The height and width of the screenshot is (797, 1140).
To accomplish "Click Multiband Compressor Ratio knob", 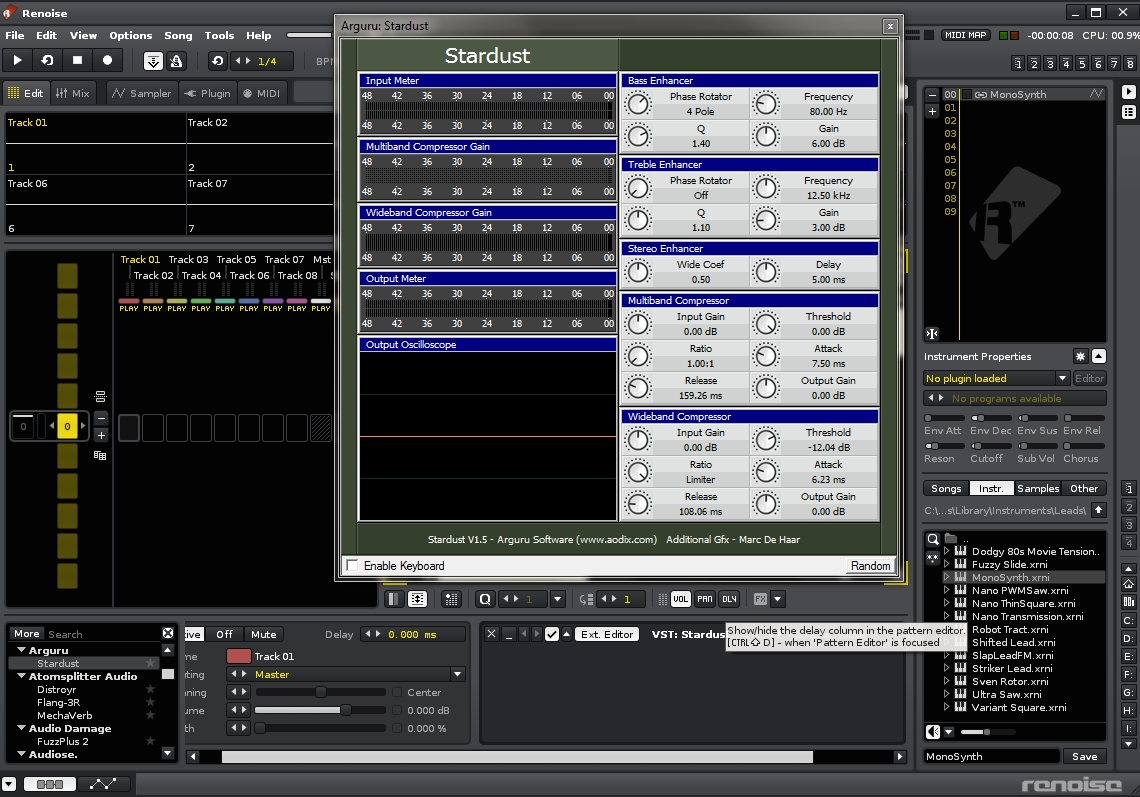I will [638, 356].
